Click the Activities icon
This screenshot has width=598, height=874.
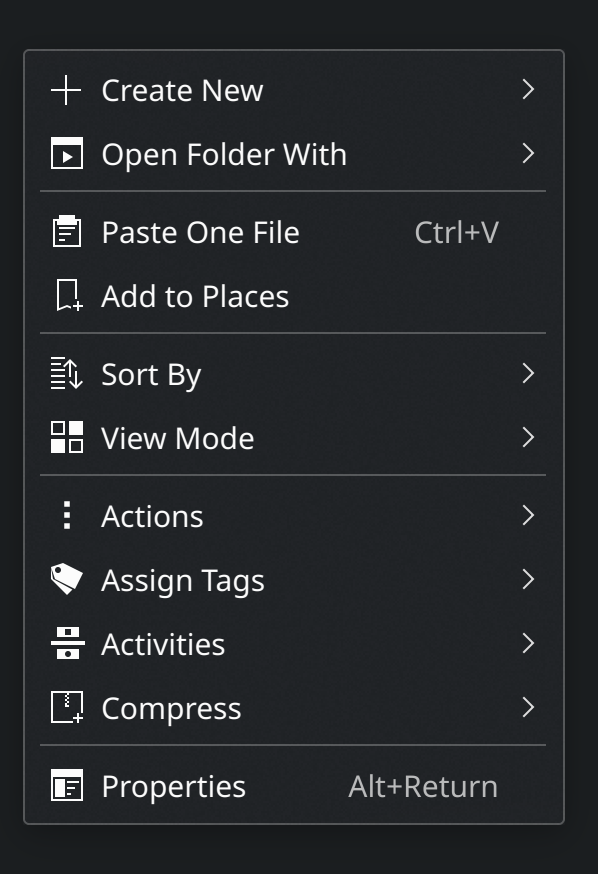[67, 643]
